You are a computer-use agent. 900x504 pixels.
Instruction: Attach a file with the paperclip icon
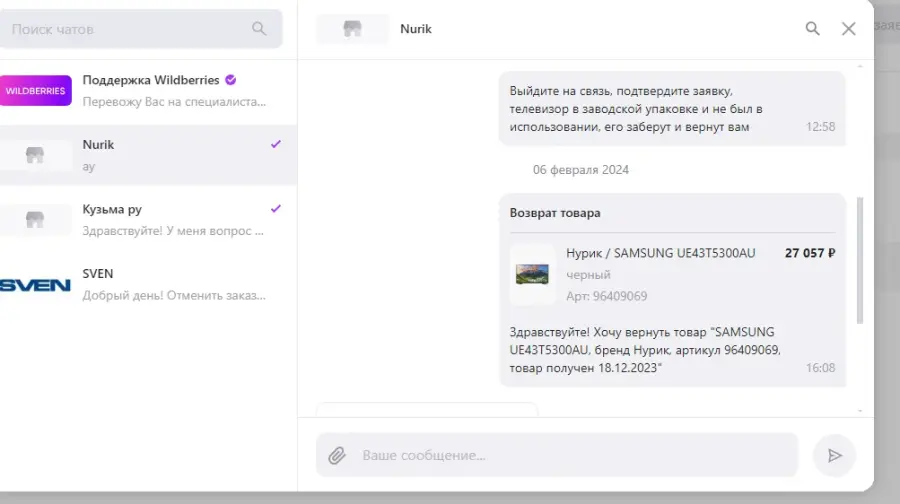(x=337, y=456)
